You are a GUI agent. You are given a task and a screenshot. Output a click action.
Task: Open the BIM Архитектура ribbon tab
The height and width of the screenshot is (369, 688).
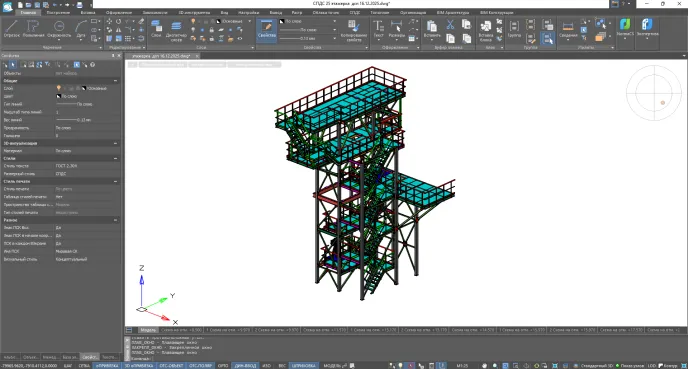453,13
